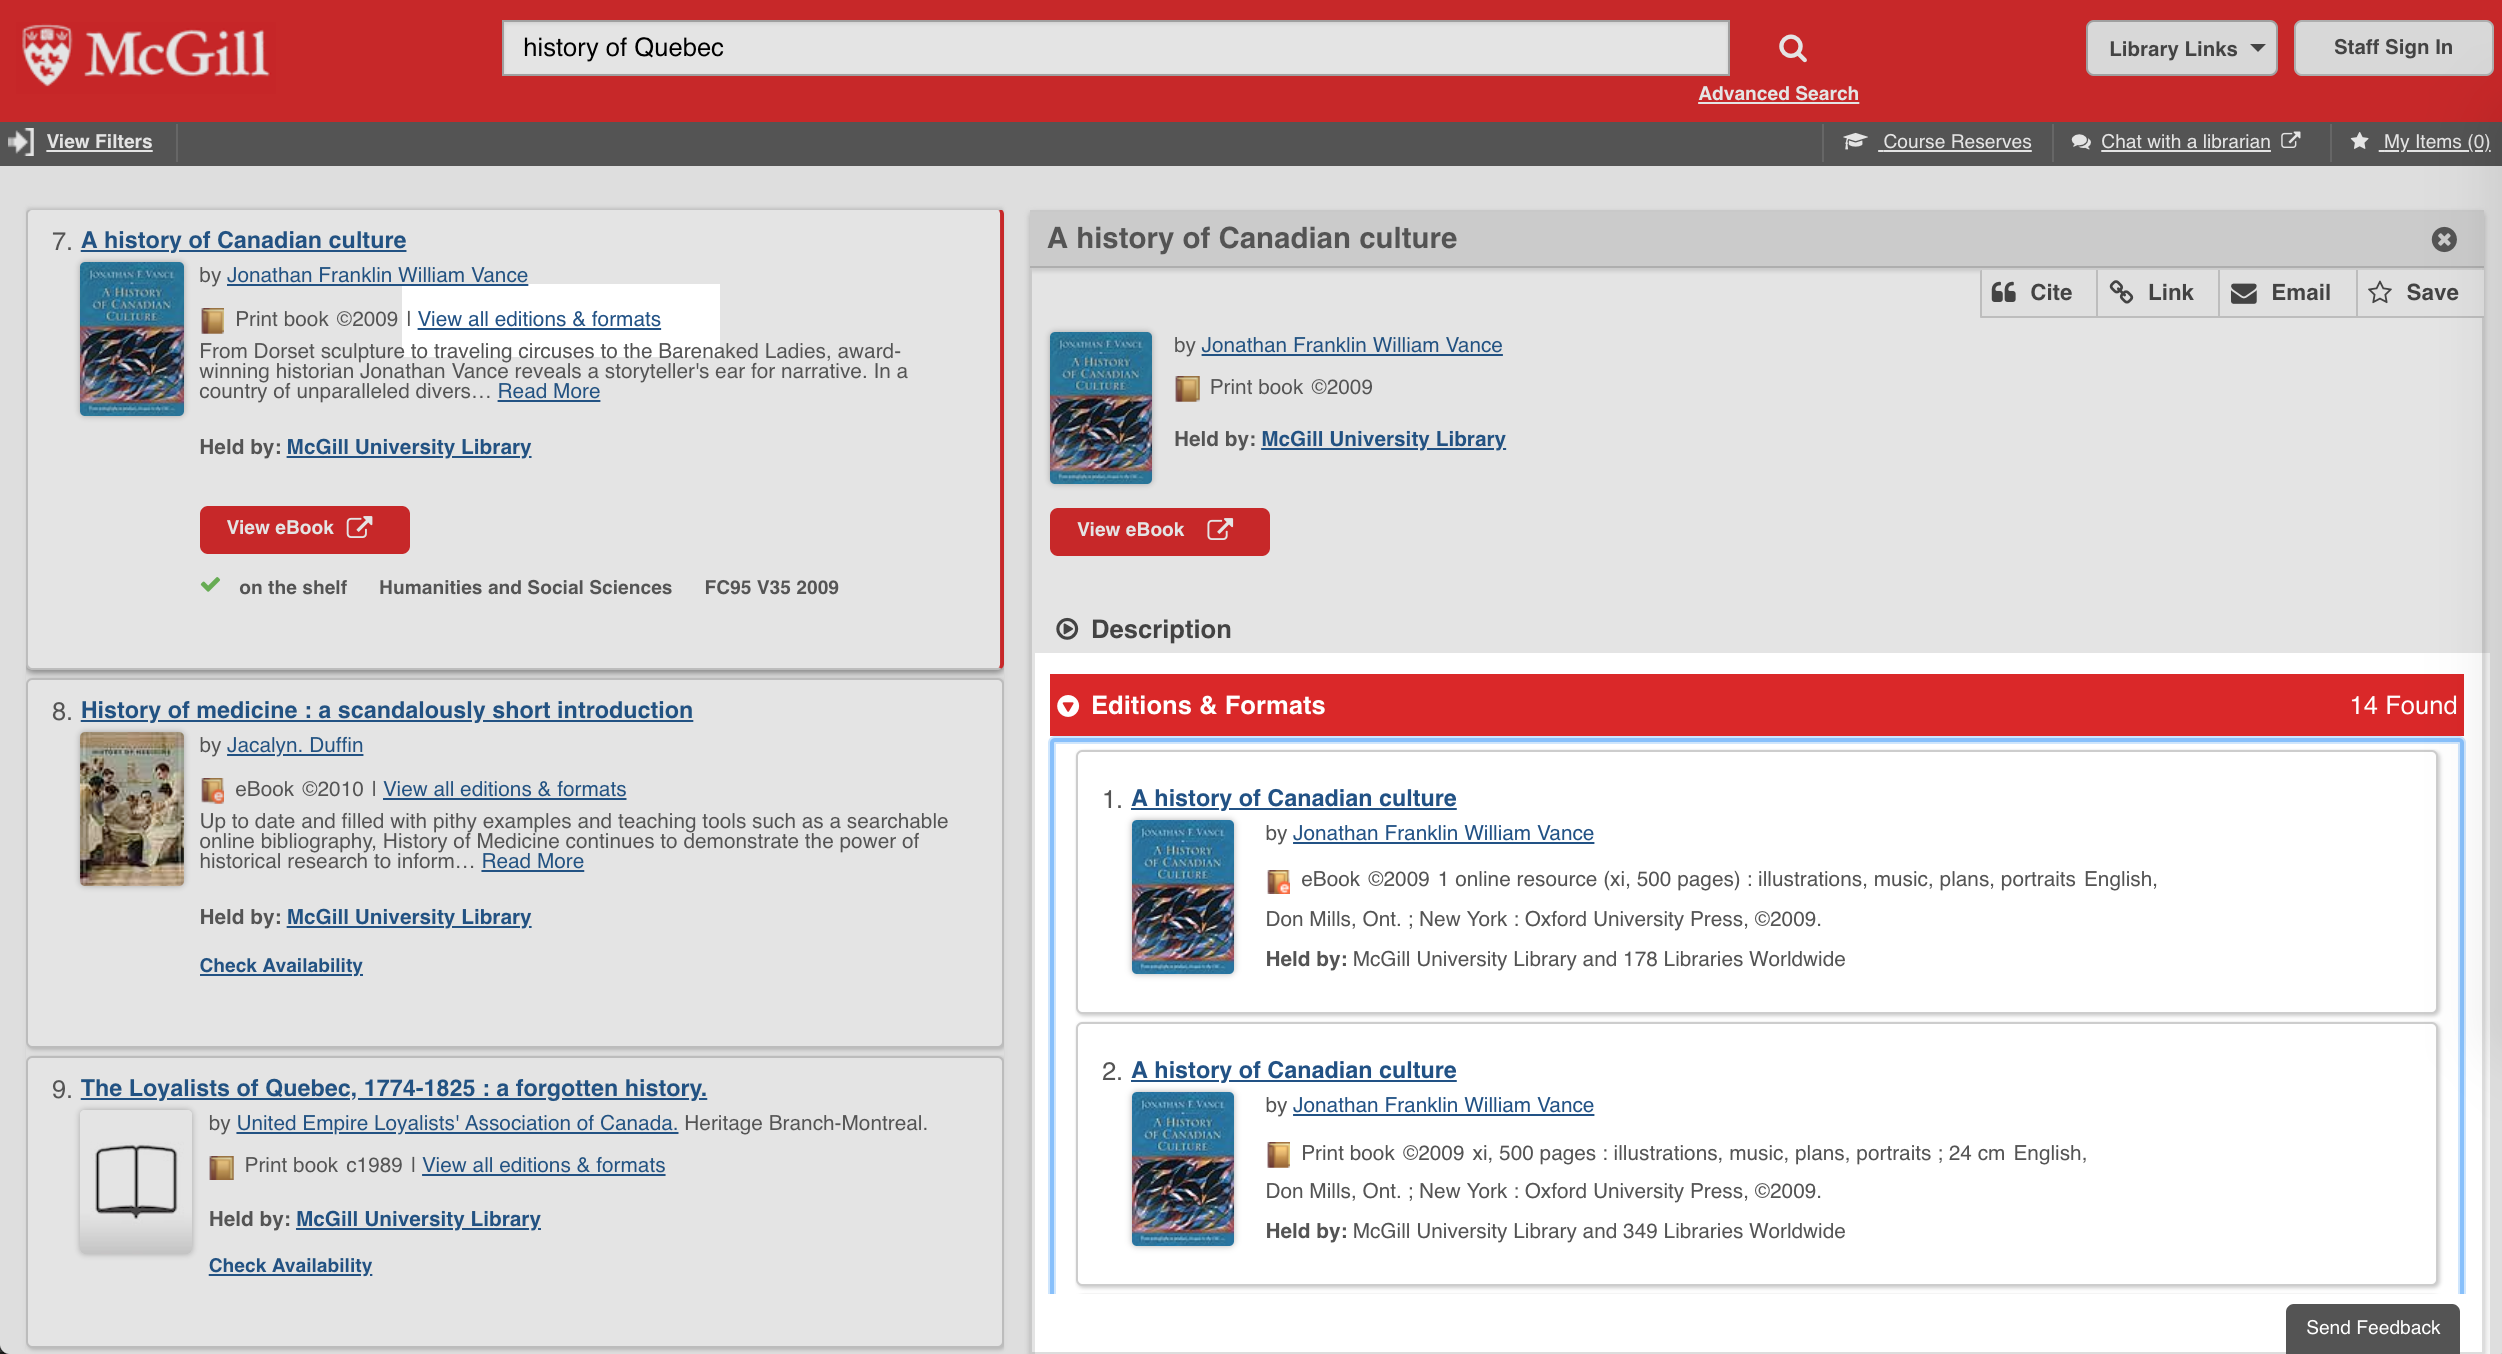The width and height of the screenshot is (2502, 1354).
Task: Click edition 1 author link
Action: click(x=1443, y=833)
